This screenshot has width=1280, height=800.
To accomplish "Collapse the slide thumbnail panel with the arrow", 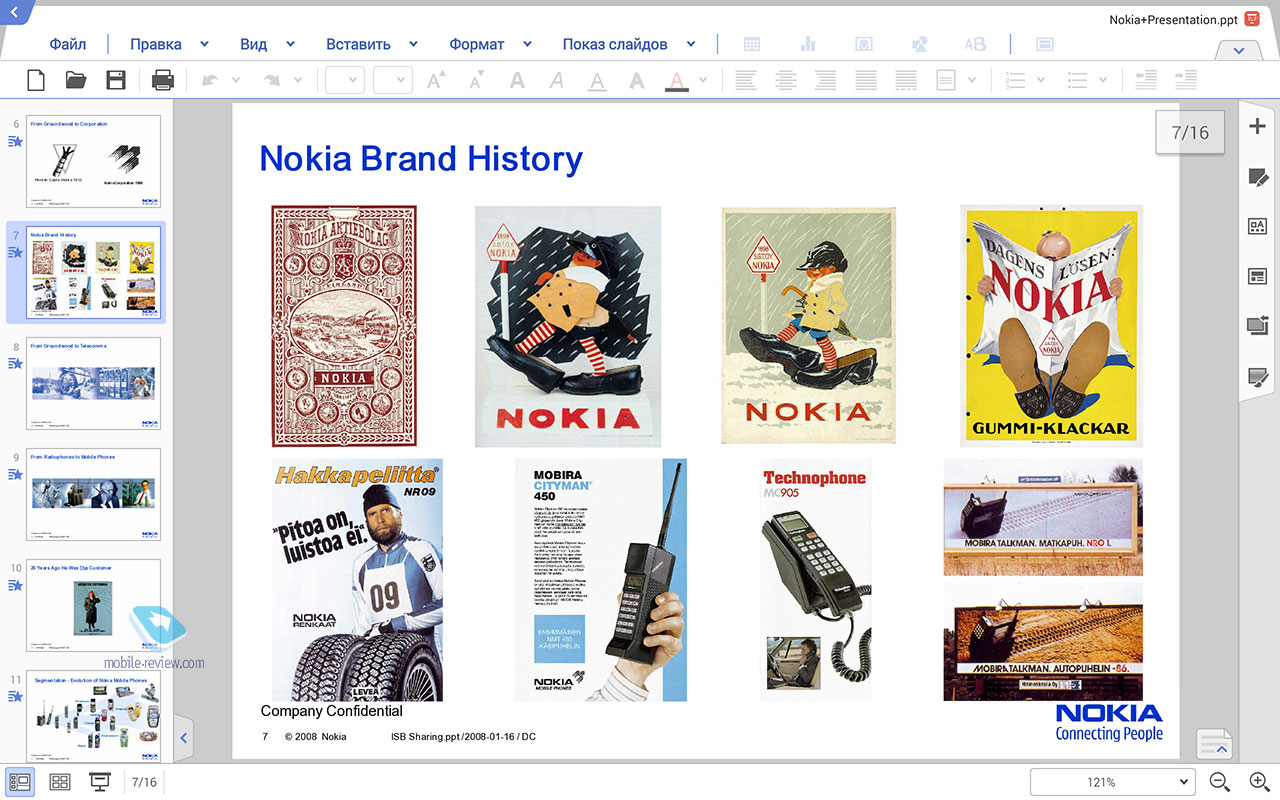I will tap(183, 738).
